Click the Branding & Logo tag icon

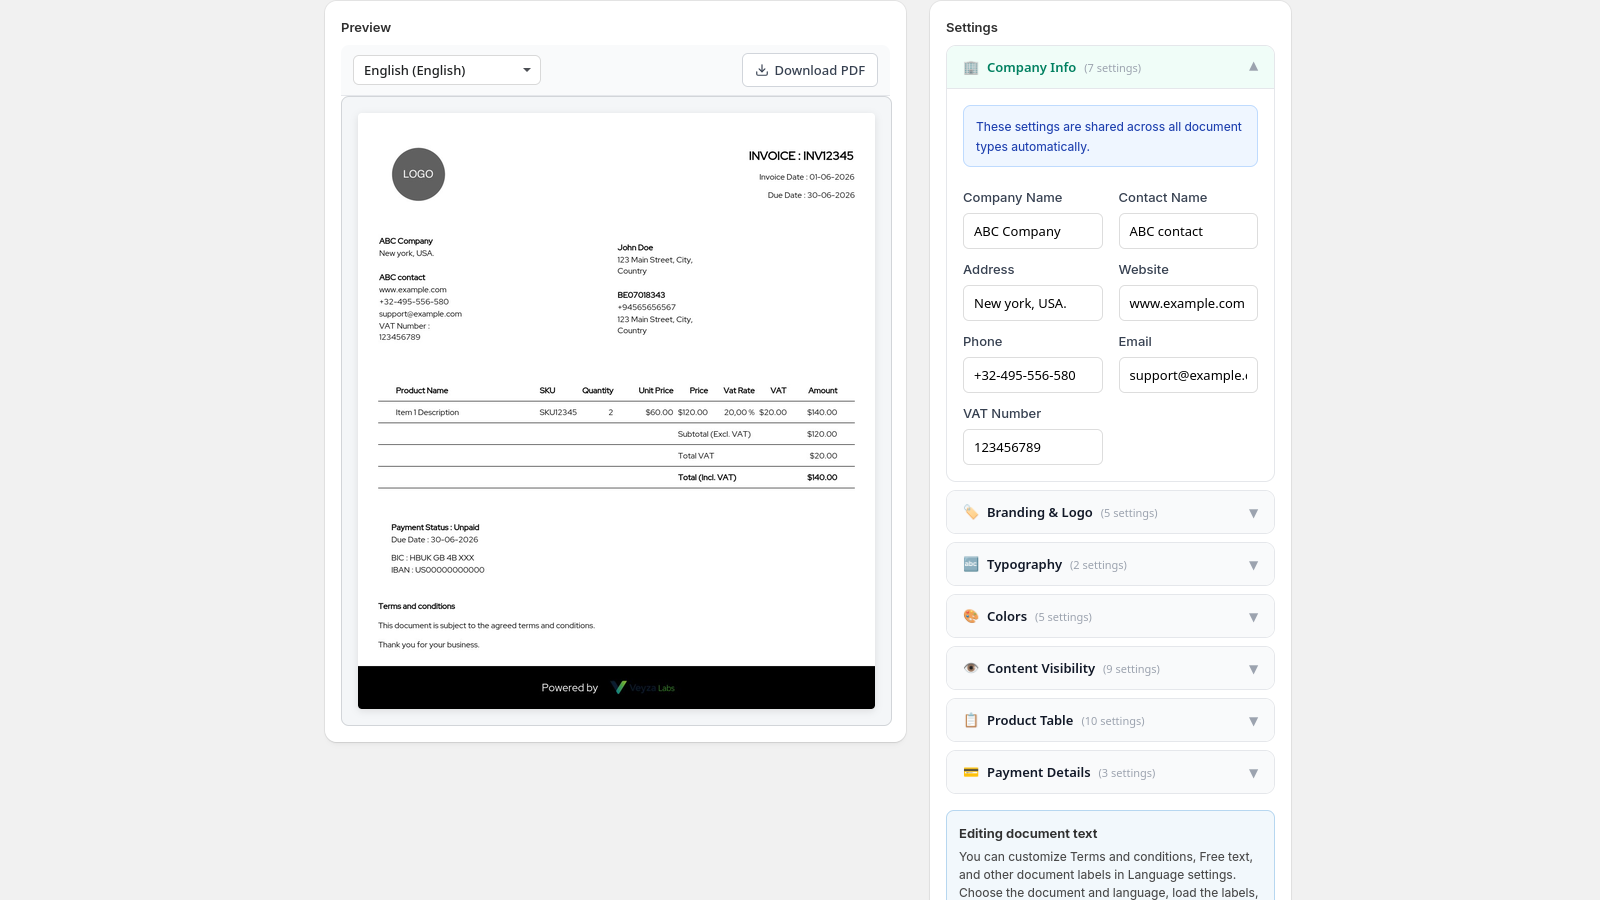(x=971, y=512)
